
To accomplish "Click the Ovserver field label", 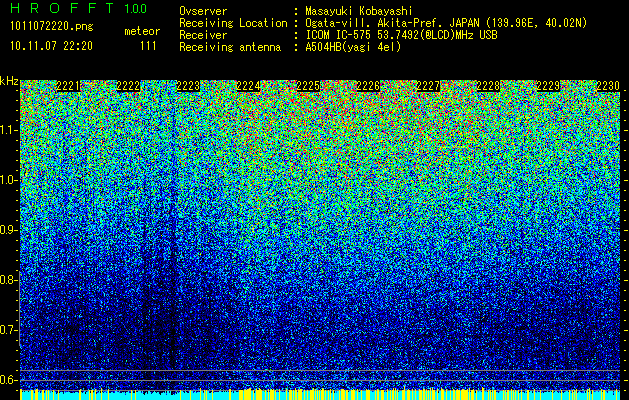I will pyautogui.click(x=203, y=11).
